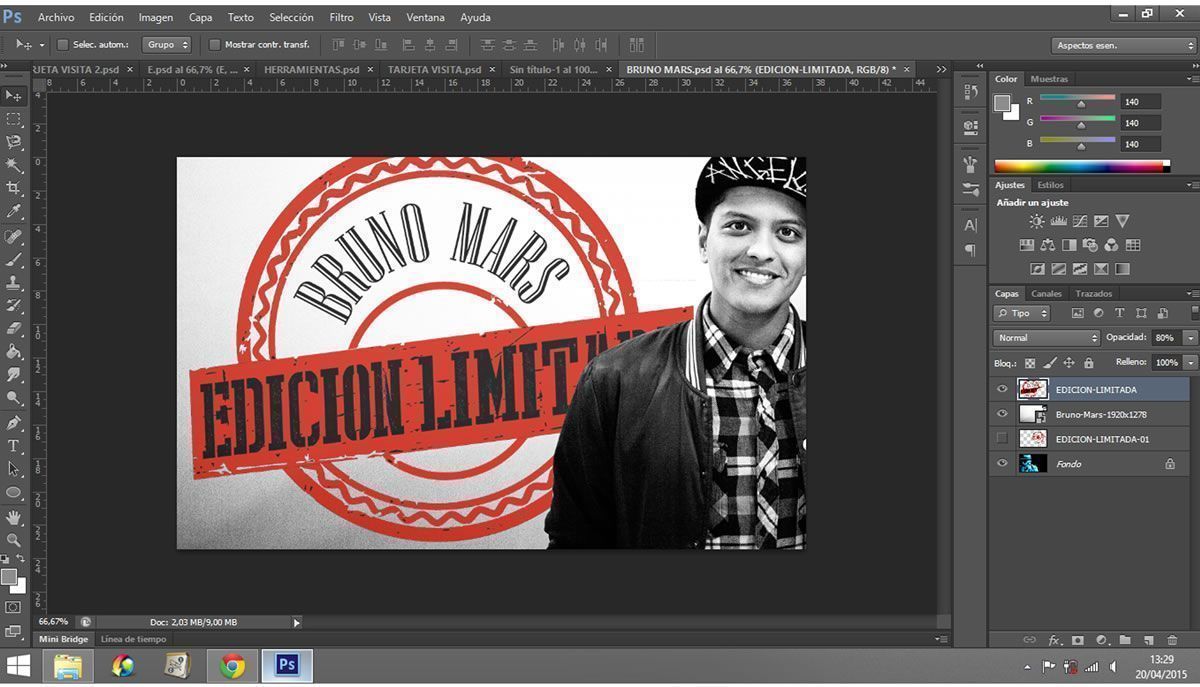Select the Crop tool
The height and width of the screenshot is (687, 1200).
(14, 188)
